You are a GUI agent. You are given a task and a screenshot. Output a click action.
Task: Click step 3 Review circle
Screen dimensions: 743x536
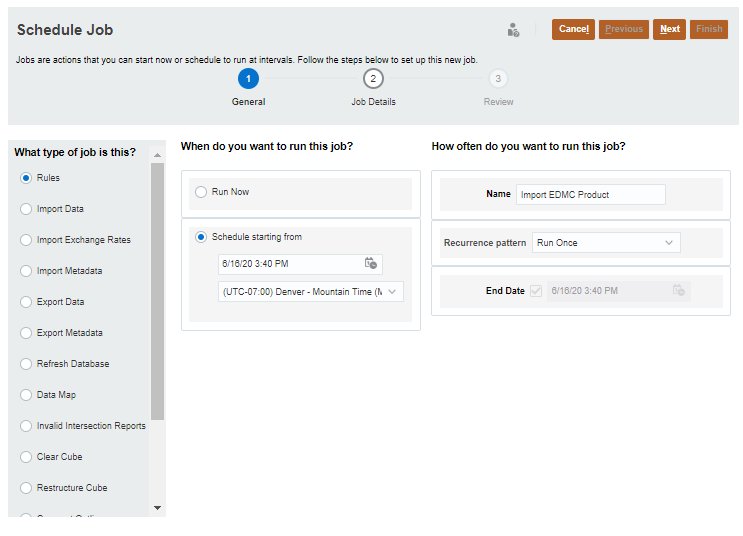coord(498,78)
